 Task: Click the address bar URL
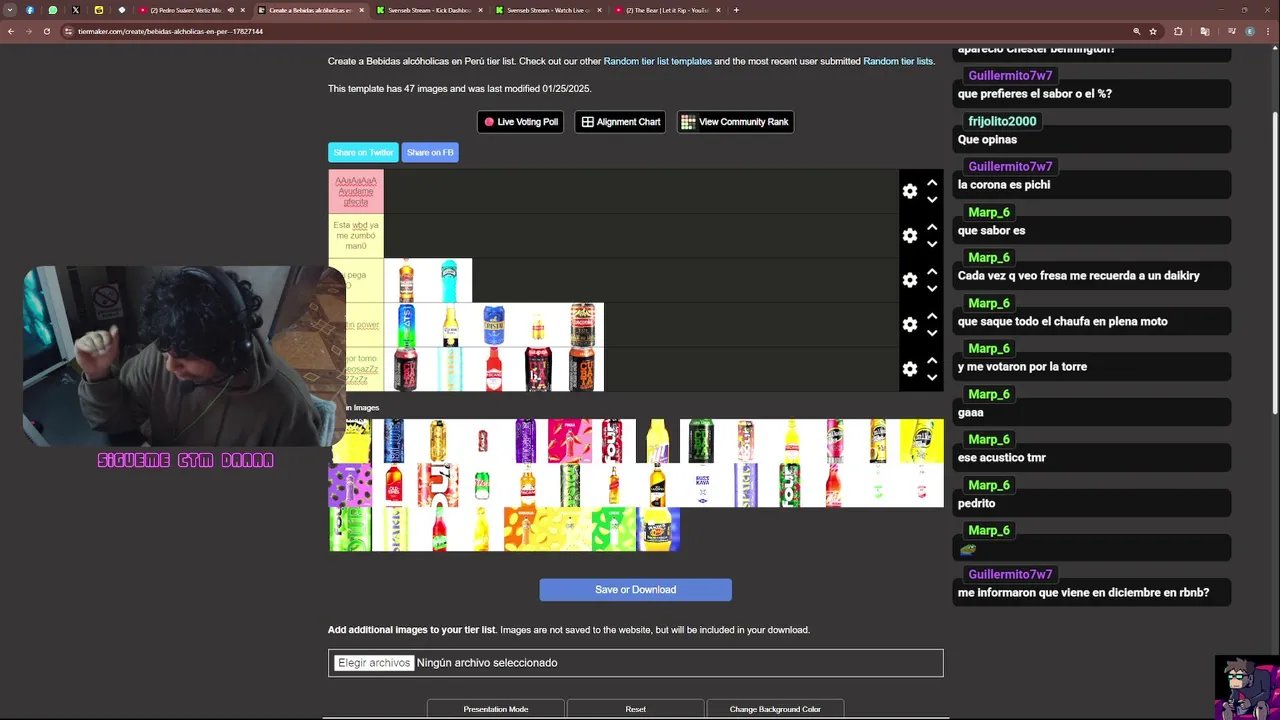[x=170, y=31]
